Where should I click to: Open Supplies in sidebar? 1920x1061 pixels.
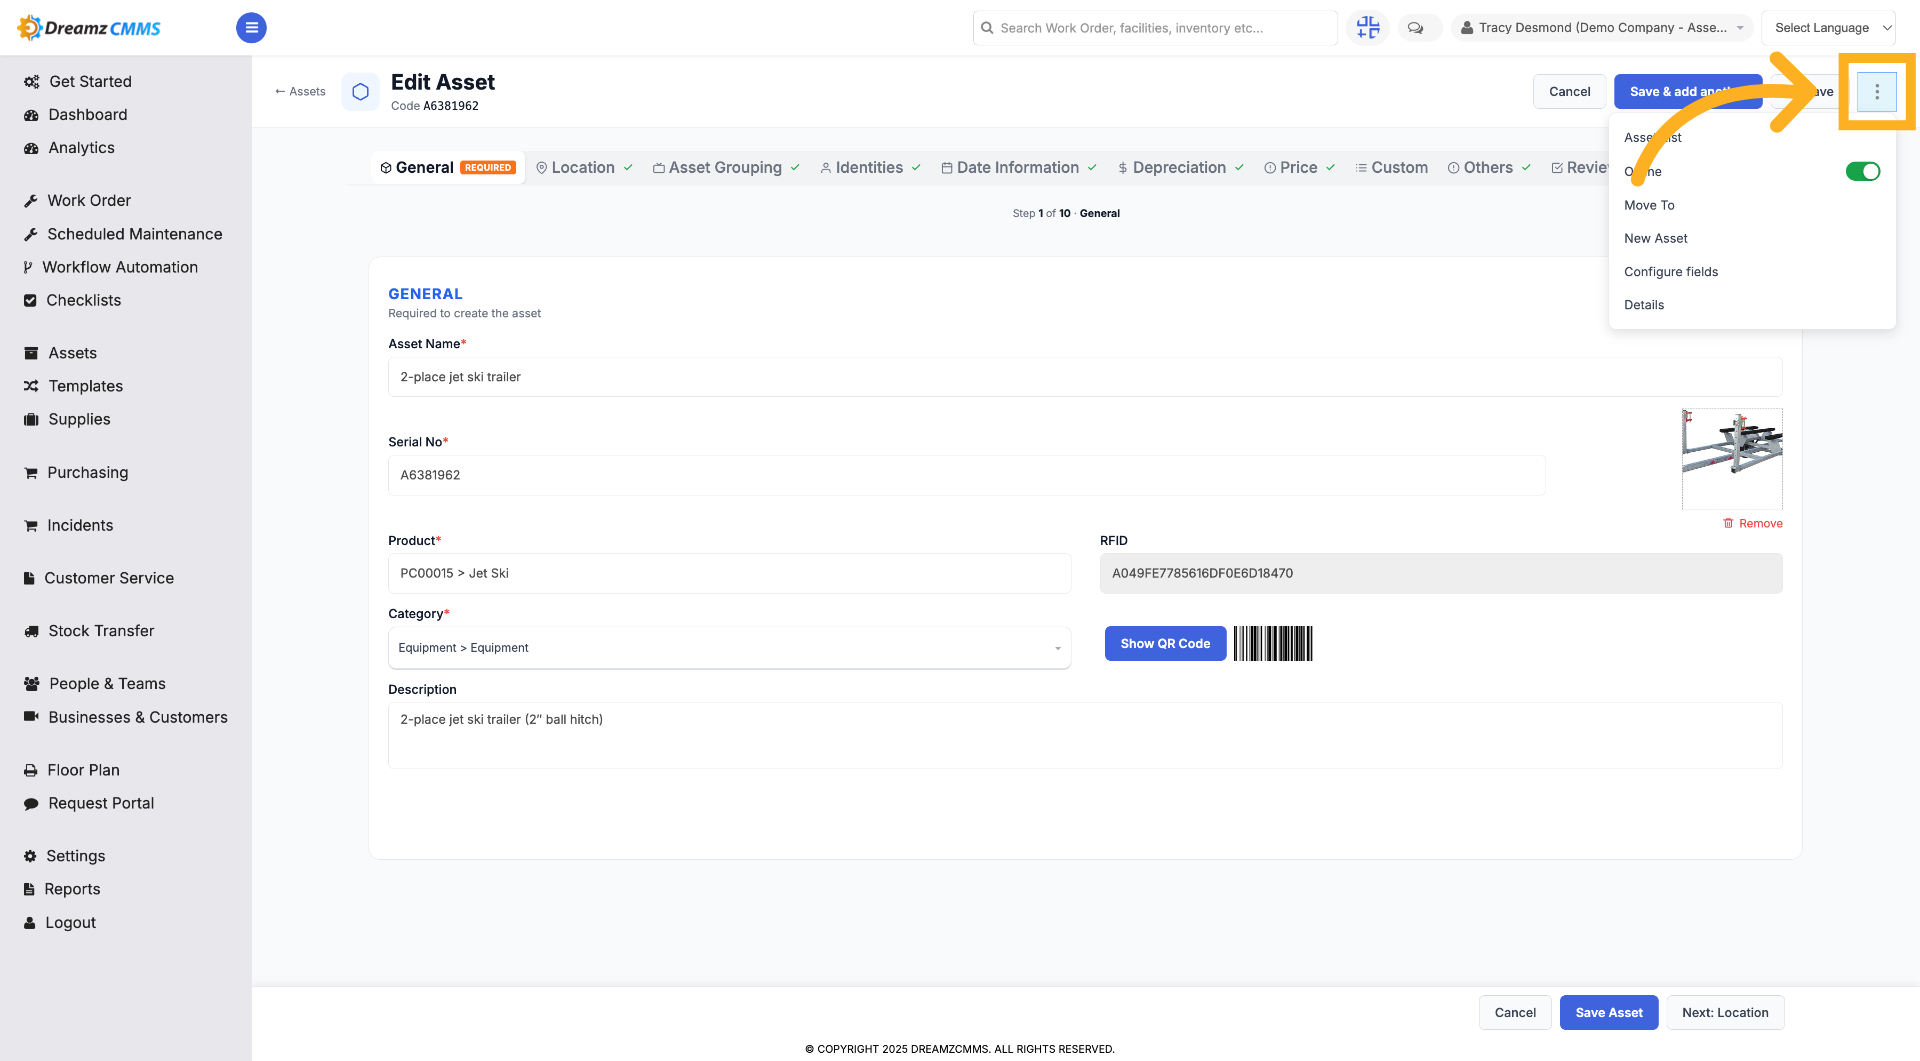80,419
